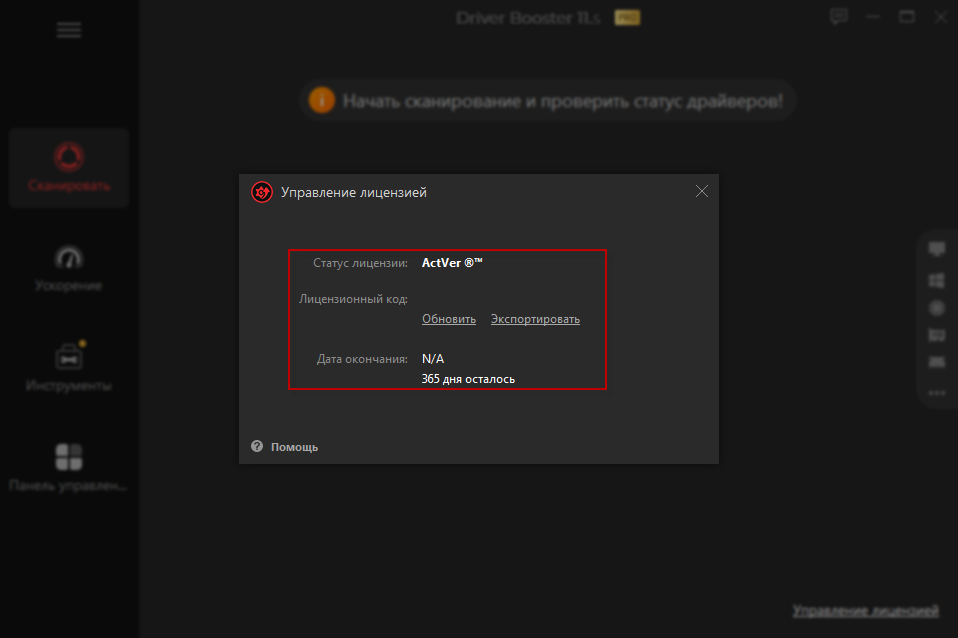
Task: Open the feedback icon in the title bar
Action: pos(839,16)
